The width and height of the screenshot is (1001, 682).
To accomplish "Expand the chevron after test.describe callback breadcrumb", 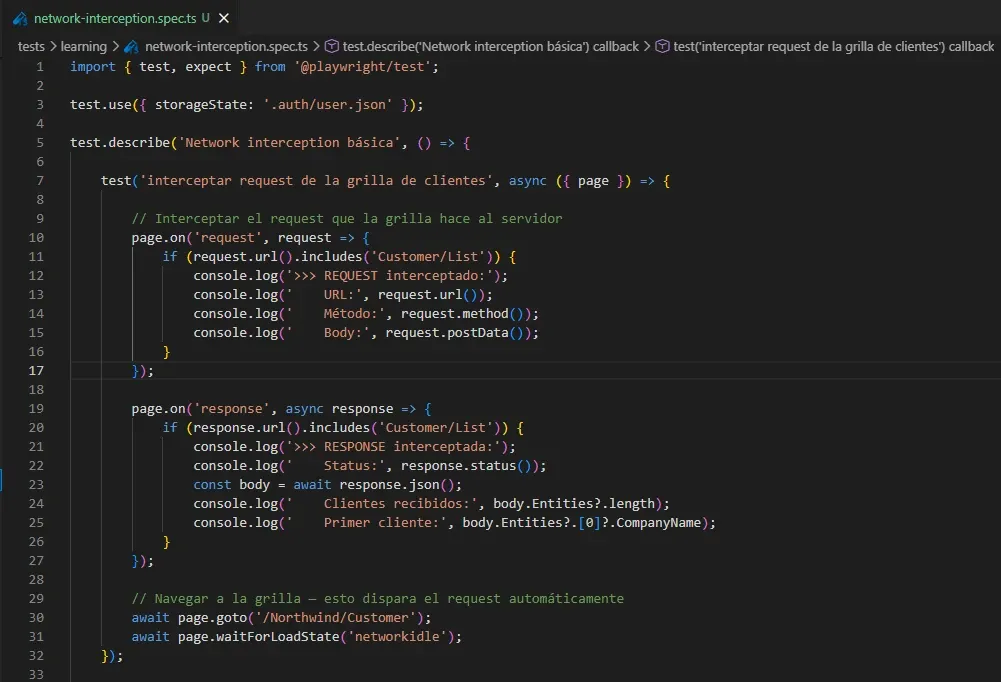I will pyautogui.click(x=647, y=47).
